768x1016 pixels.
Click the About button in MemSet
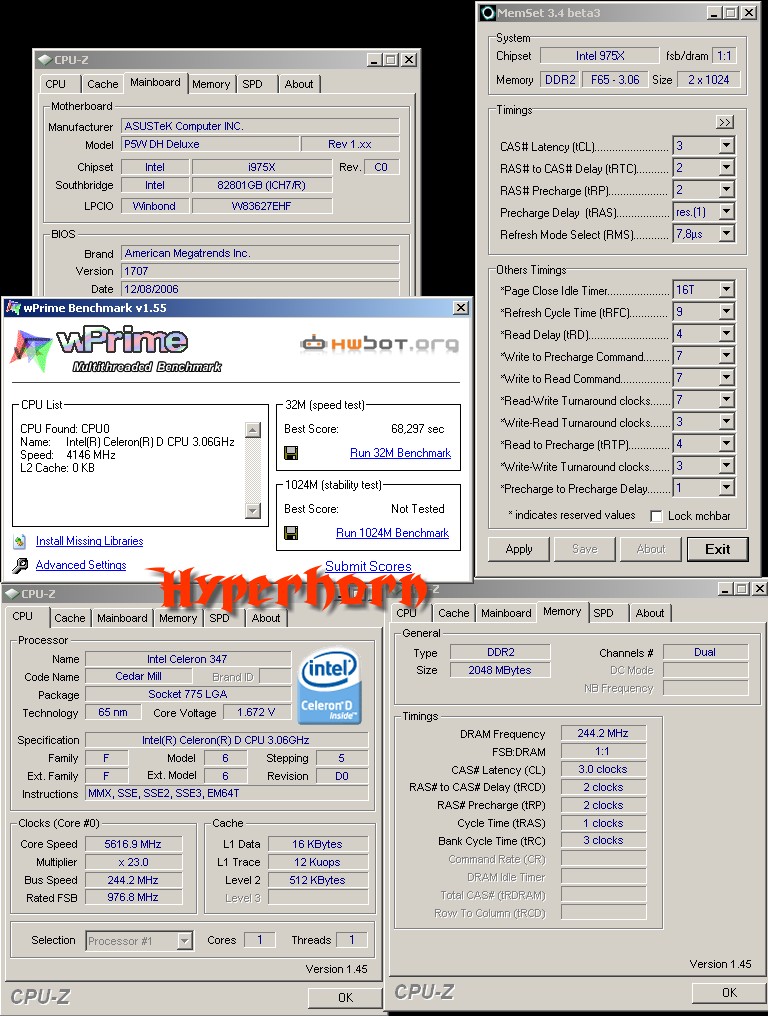click(651, 549)
